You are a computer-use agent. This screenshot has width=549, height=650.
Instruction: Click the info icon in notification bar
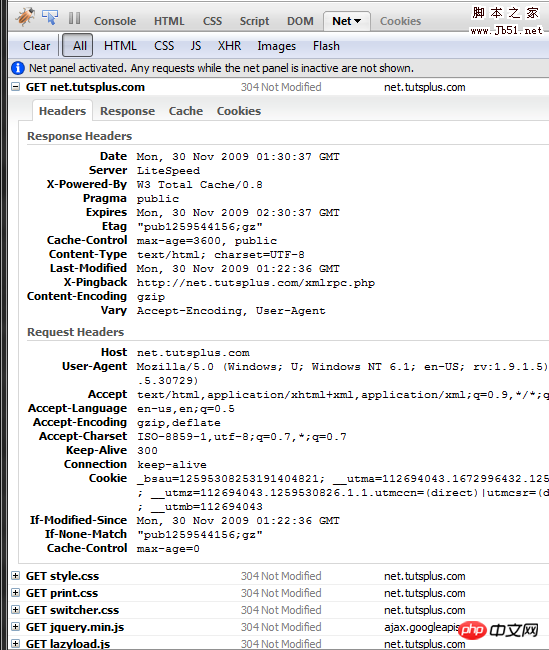[18, 68]
